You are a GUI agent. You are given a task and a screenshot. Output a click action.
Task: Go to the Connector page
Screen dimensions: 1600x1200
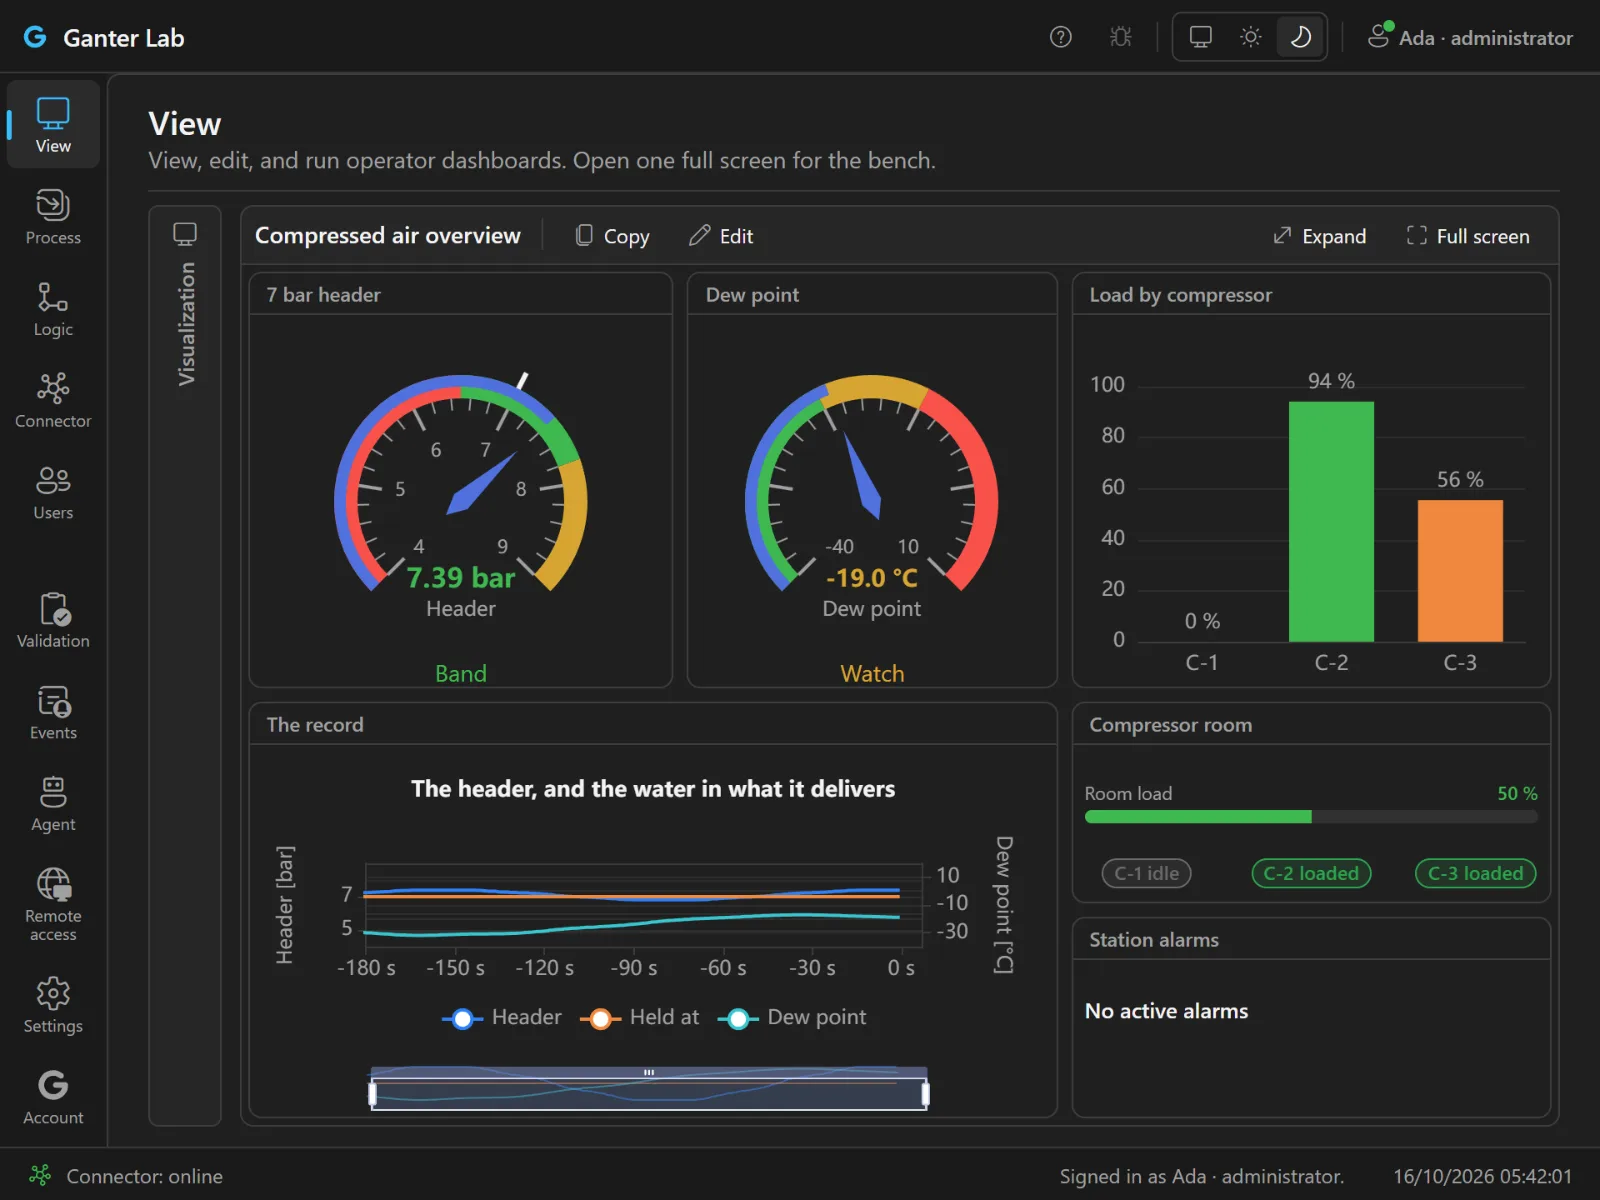click(53, 401)
